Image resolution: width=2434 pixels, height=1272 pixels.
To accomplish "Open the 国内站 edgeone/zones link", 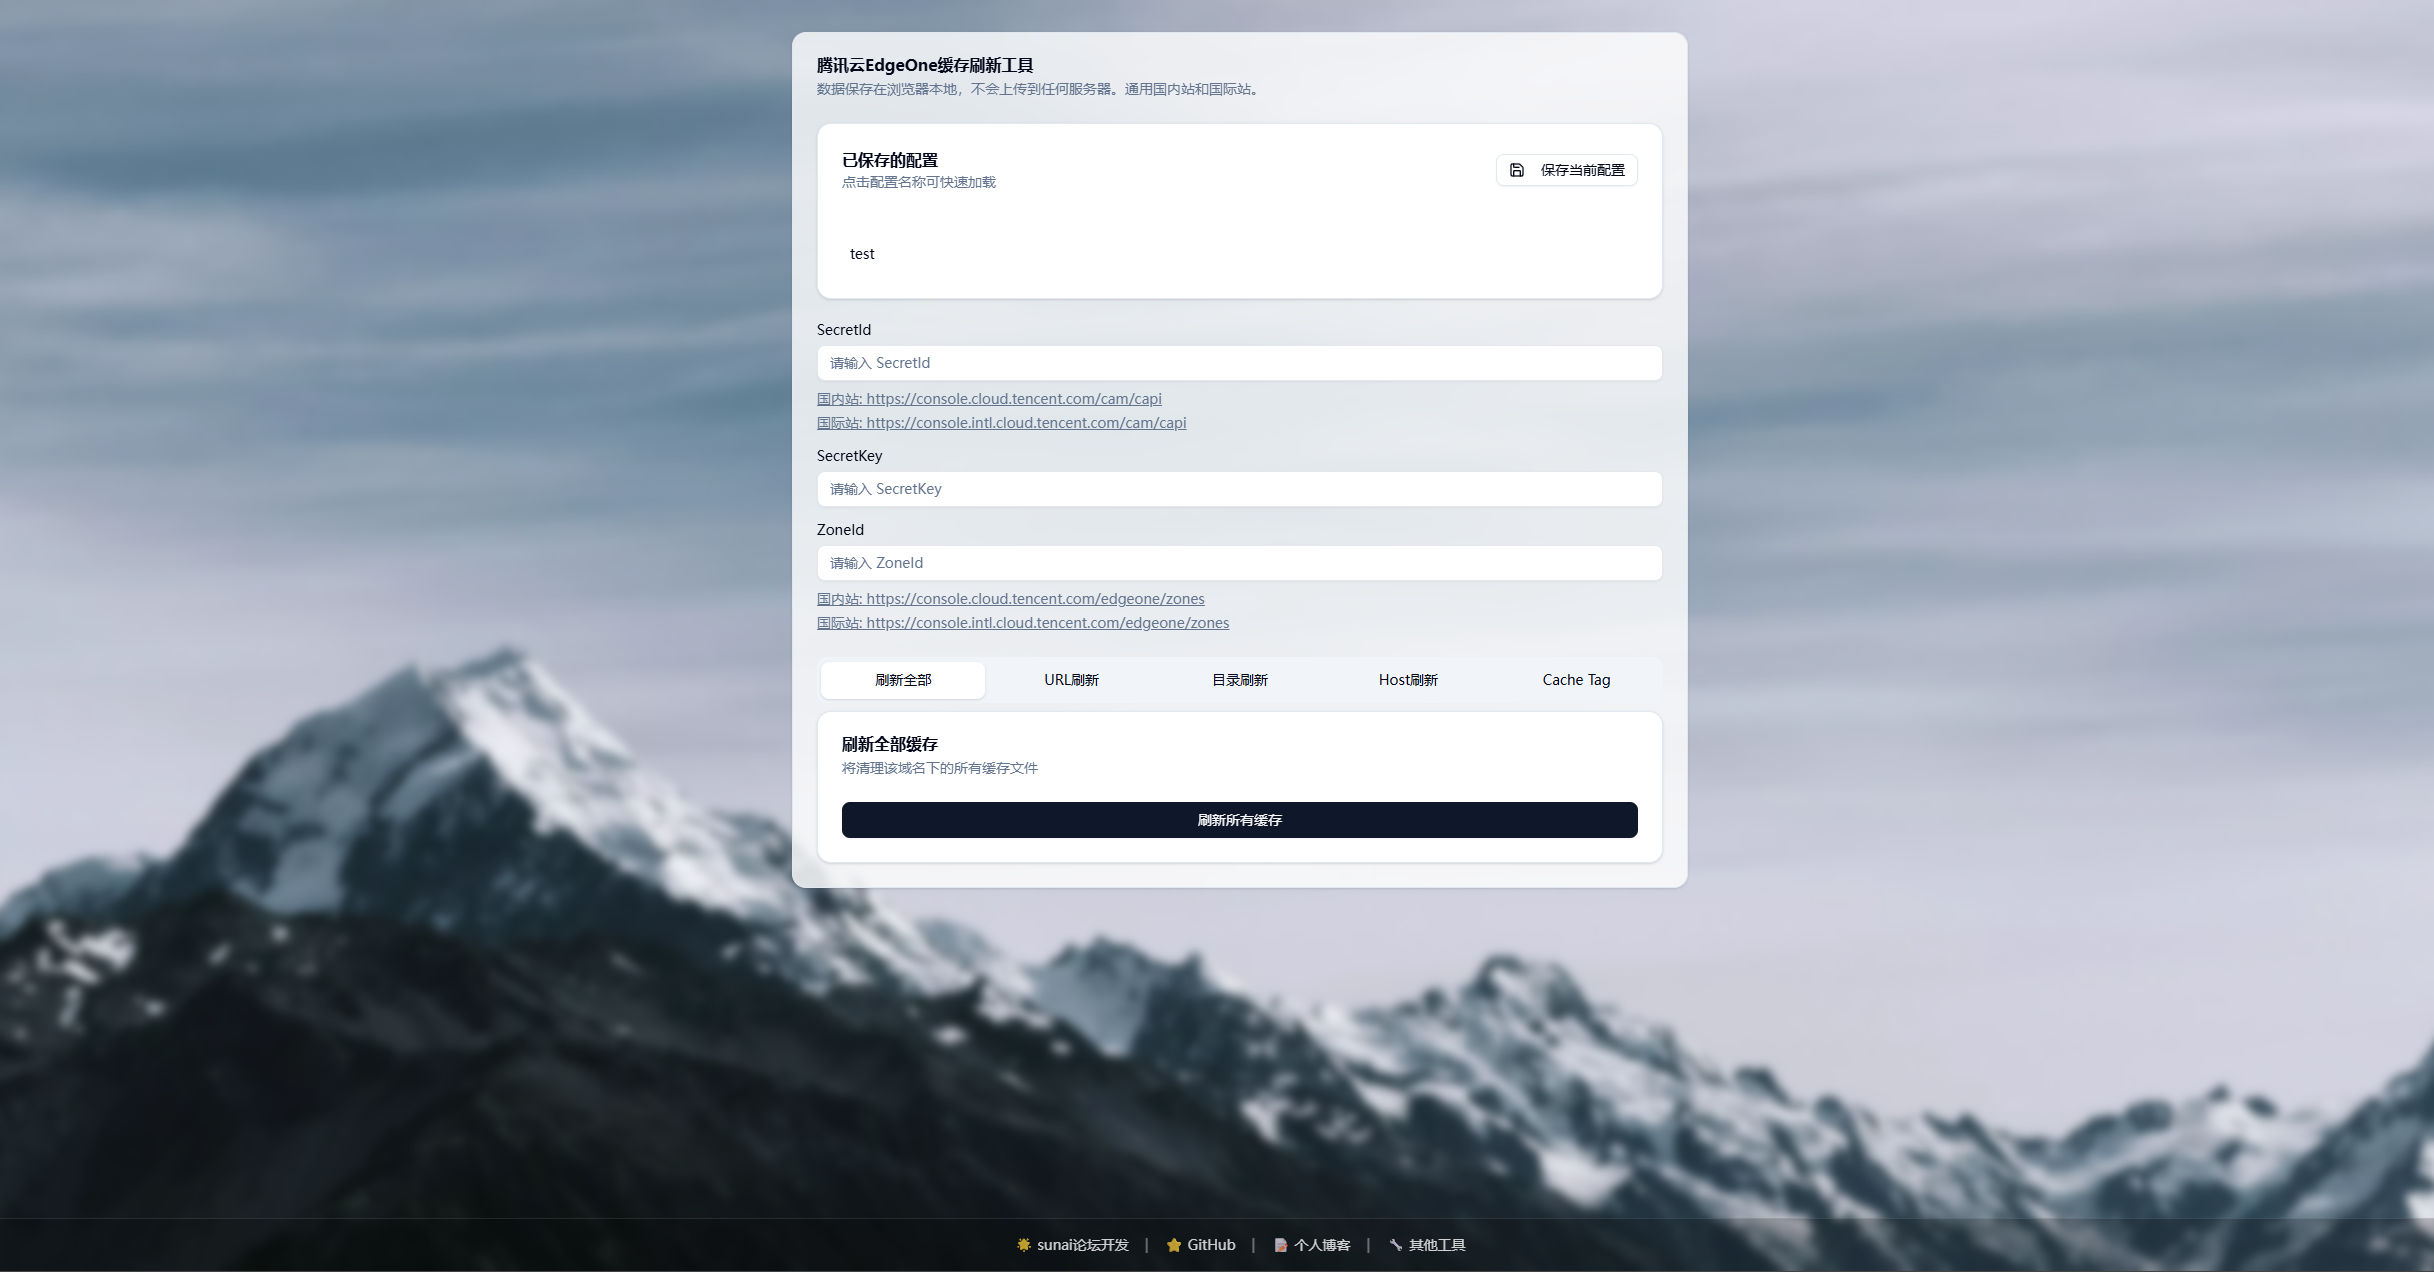I will coord(1010,599).
